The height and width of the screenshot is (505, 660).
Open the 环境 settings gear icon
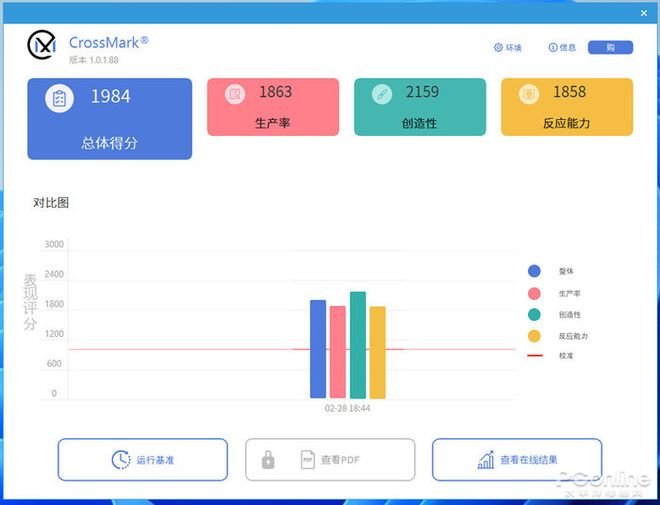498,48
